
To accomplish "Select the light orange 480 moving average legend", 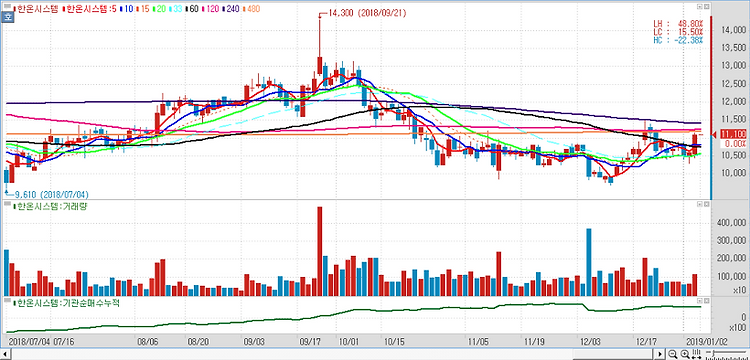I will [x=251, y=9].
